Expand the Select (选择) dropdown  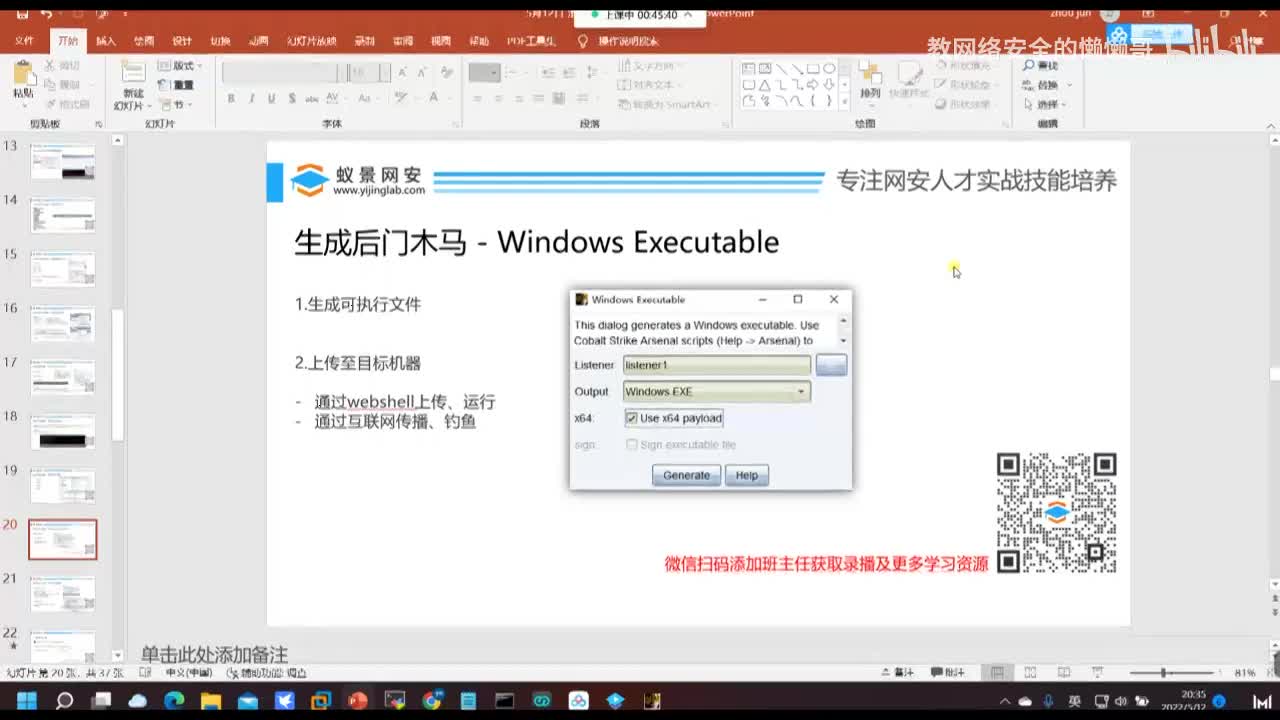pos(1045,104)
